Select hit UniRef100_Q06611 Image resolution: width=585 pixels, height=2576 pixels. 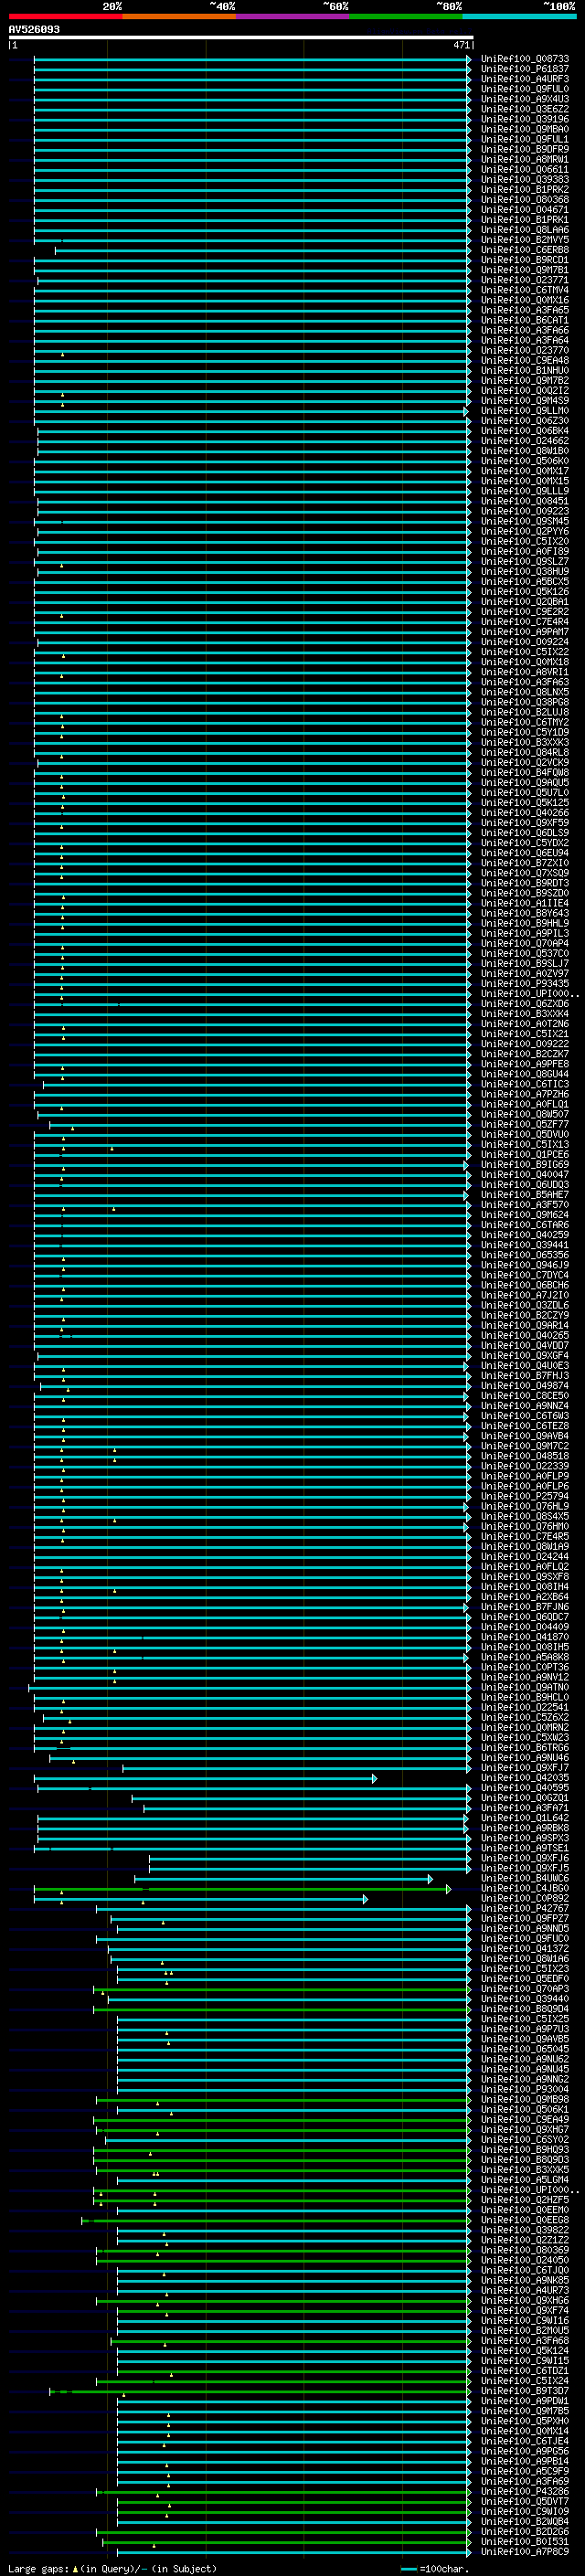pyautogui.click(x=524, y=170)
